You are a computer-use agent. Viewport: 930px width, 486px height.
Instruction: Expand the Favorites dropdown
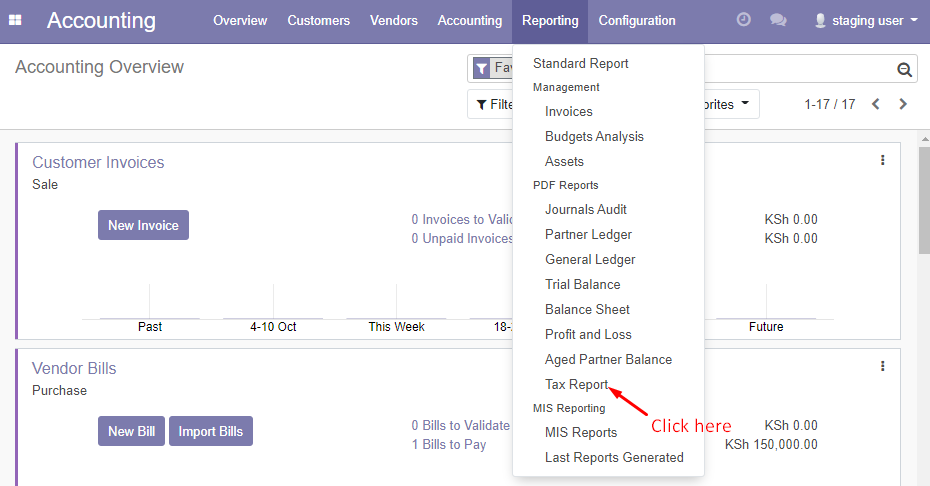point(731,104)
